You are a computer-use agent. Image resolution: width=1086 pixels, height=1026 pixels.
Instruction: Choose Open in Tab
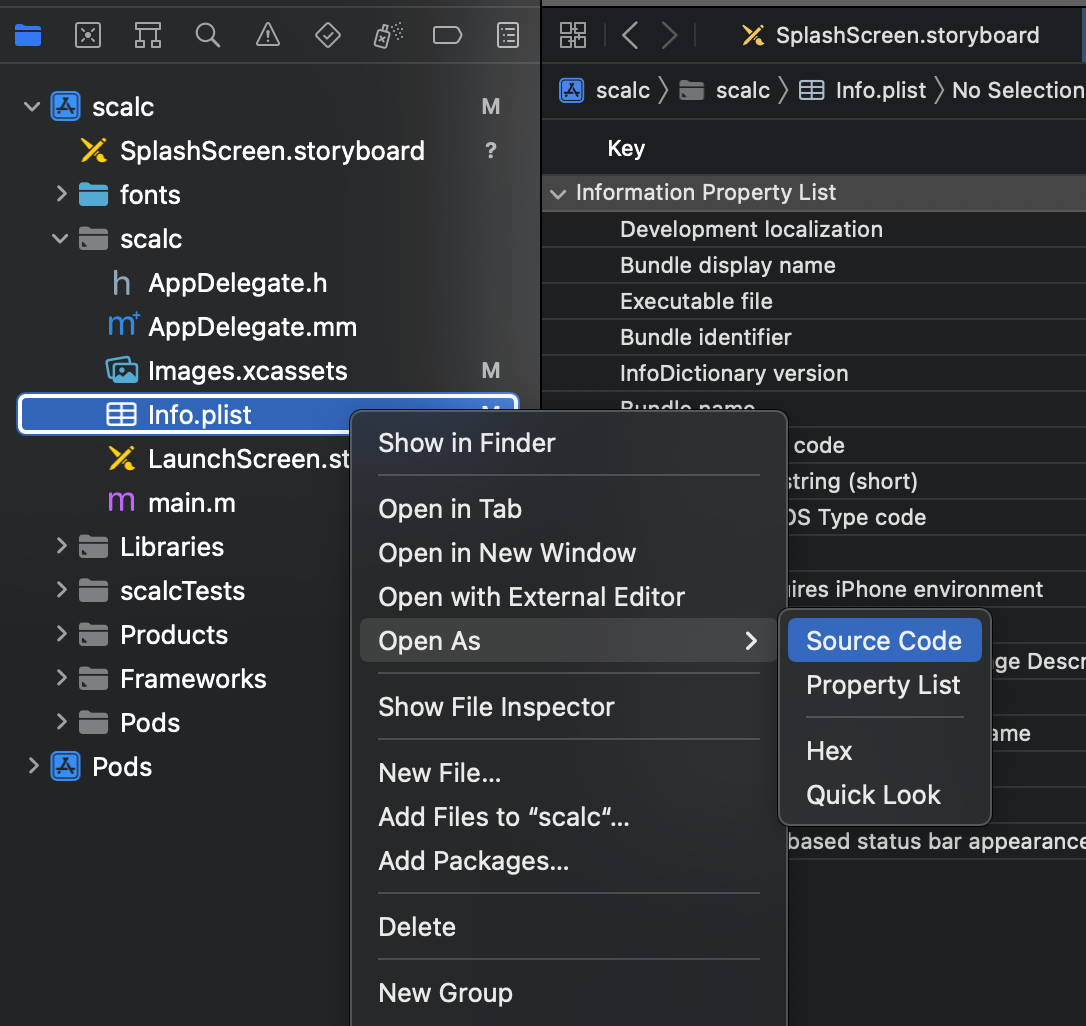(568, 509)
